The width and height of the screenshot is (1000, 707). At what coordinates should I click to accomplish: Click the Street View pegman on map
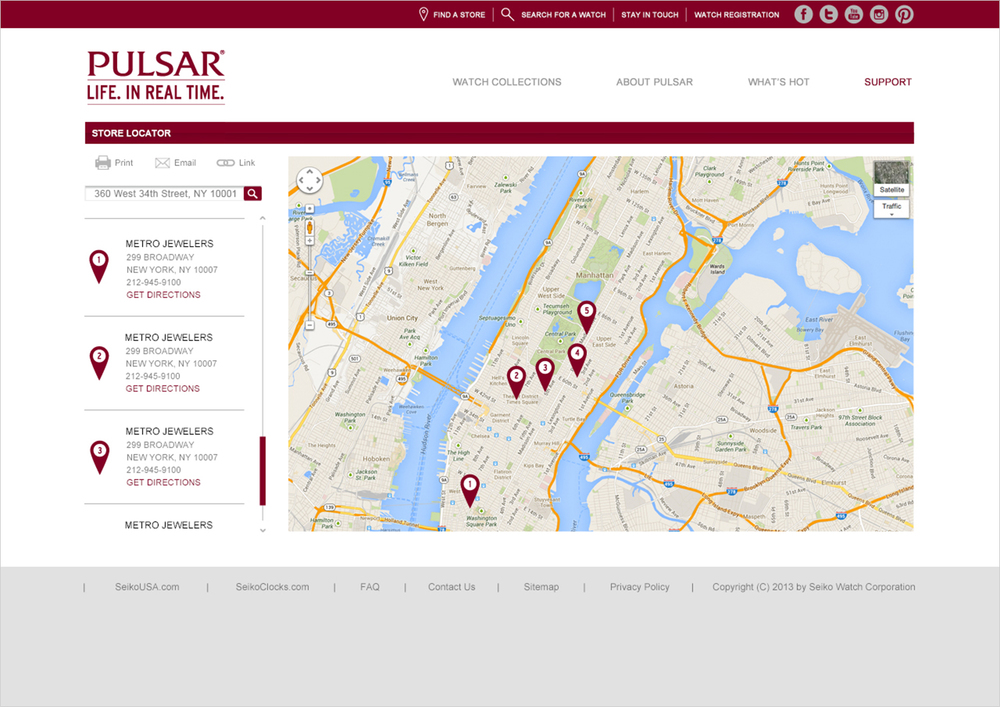tap(309, 228)
